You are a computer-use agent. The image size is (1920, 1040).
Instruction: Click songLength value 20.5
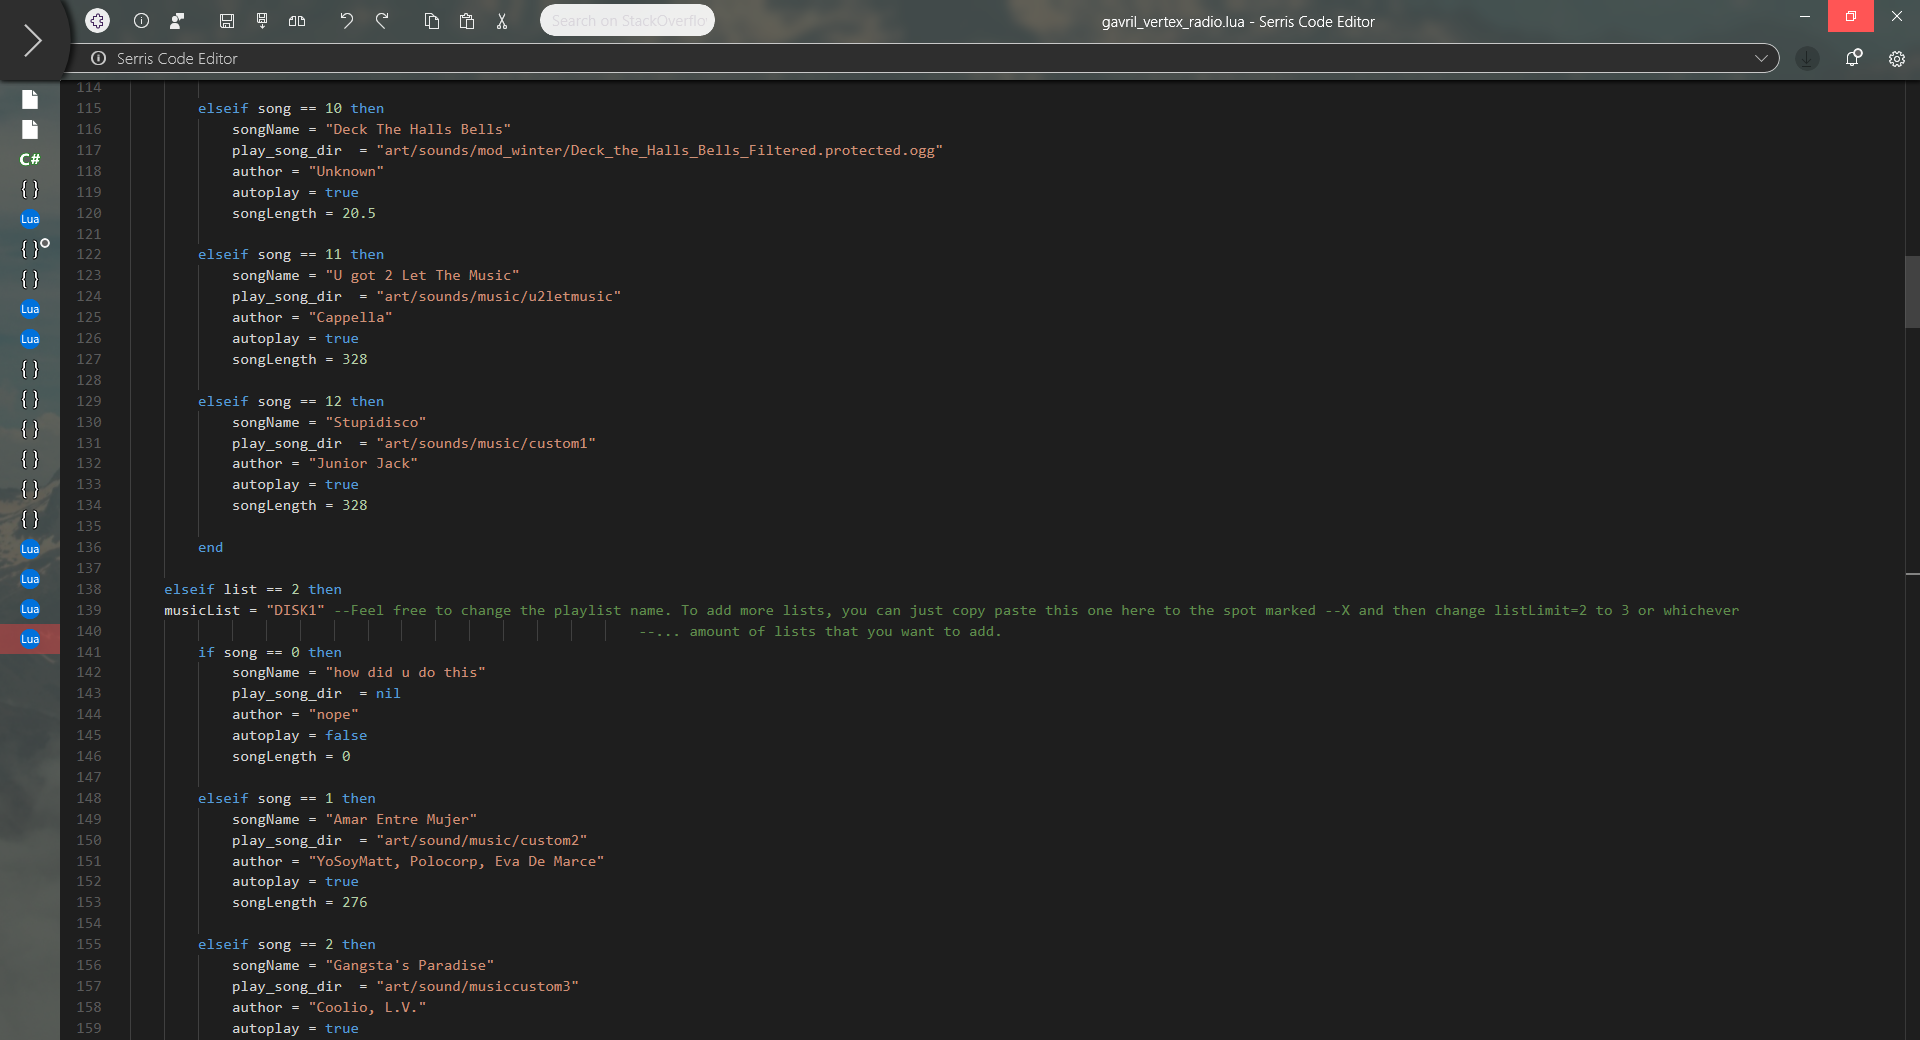359,213
